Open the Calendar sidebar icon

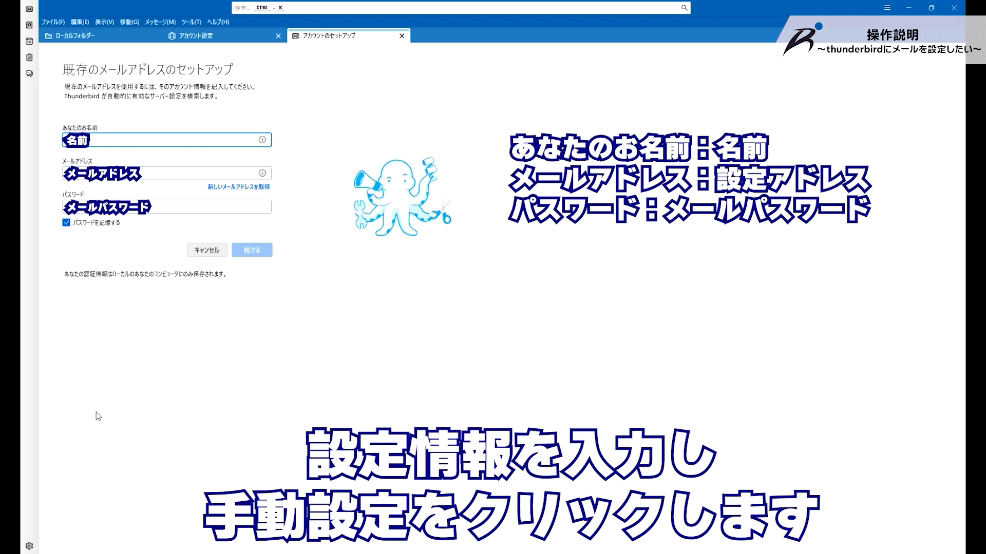29,41
